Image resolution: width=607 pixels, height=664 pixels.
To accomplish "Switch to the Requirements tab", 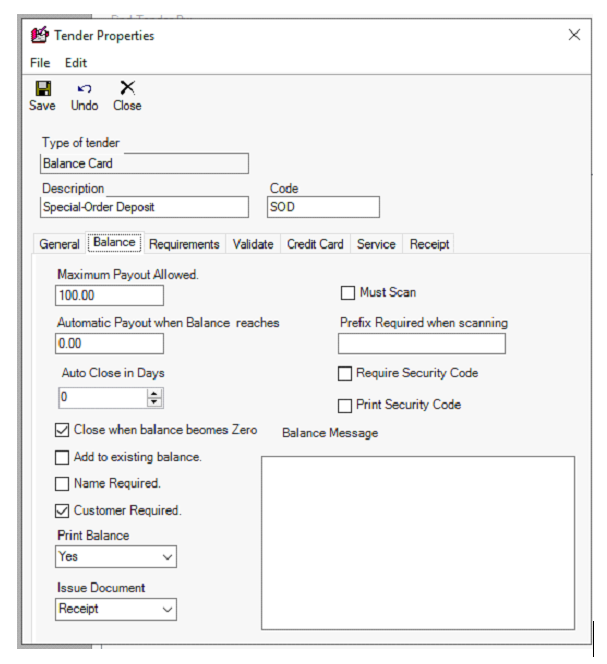I will click(184, 244).
